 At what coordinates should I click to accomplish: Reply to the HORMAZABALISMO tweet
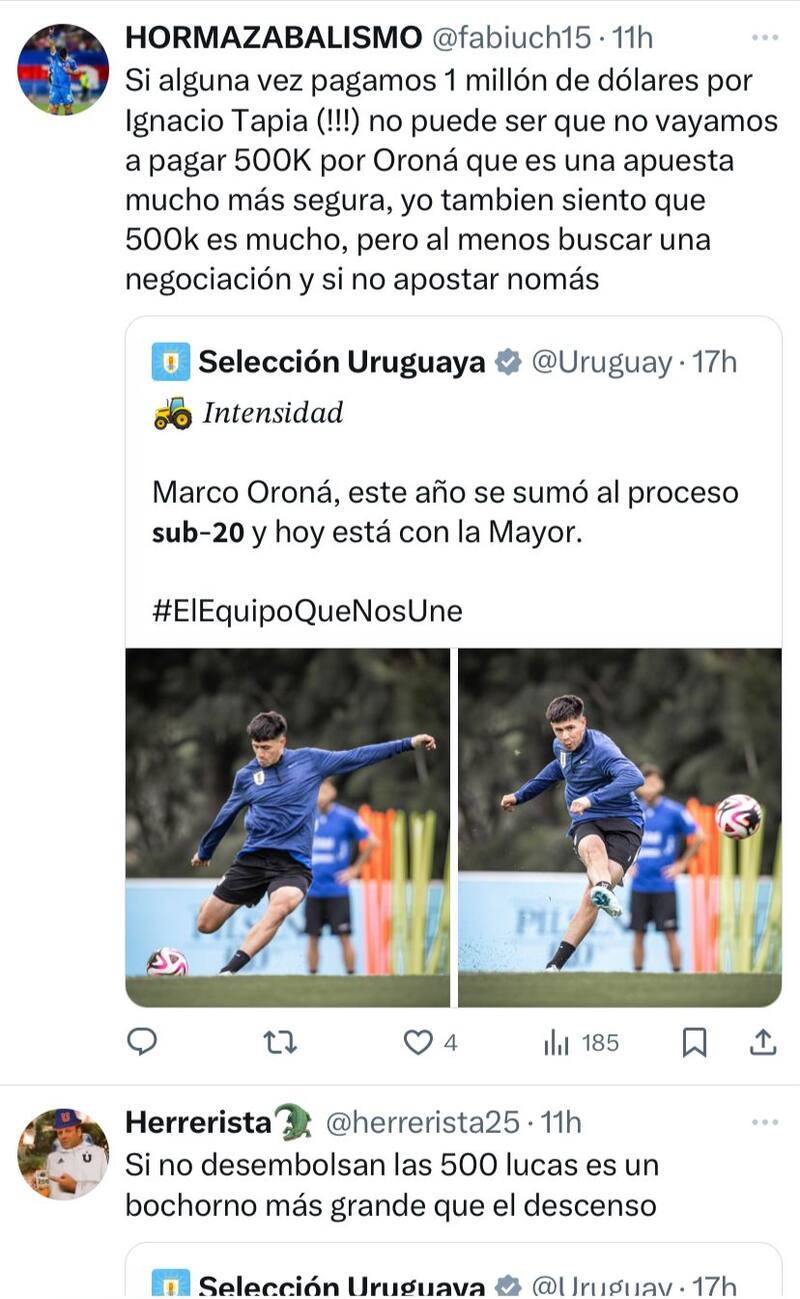143,1042
